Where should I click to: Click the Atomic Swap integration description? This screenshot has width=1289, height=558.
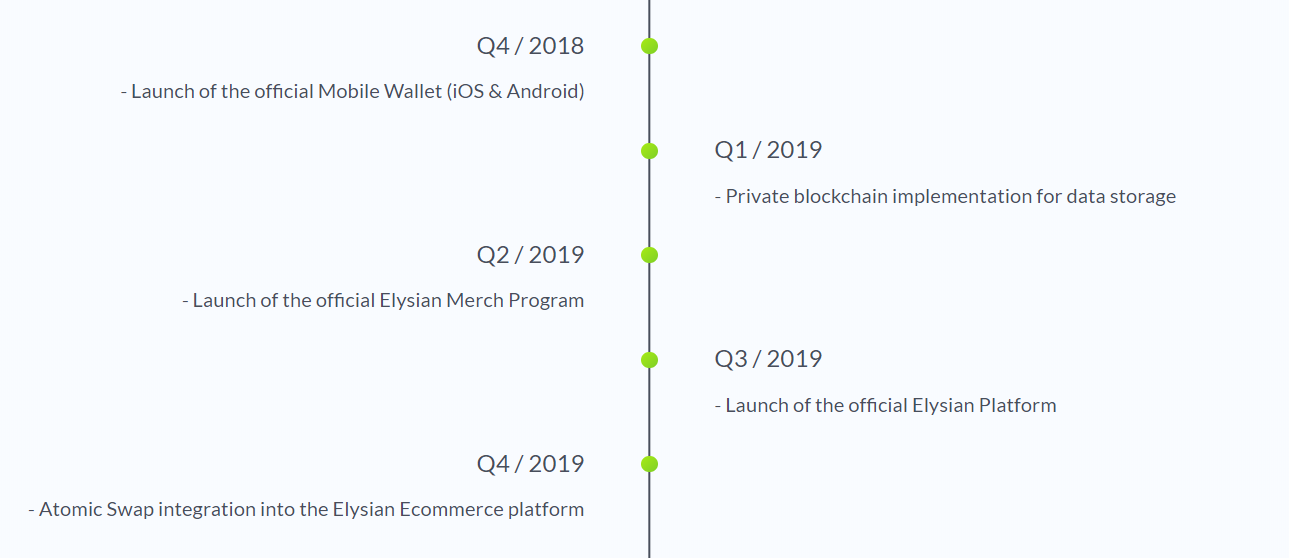[306, 510]
